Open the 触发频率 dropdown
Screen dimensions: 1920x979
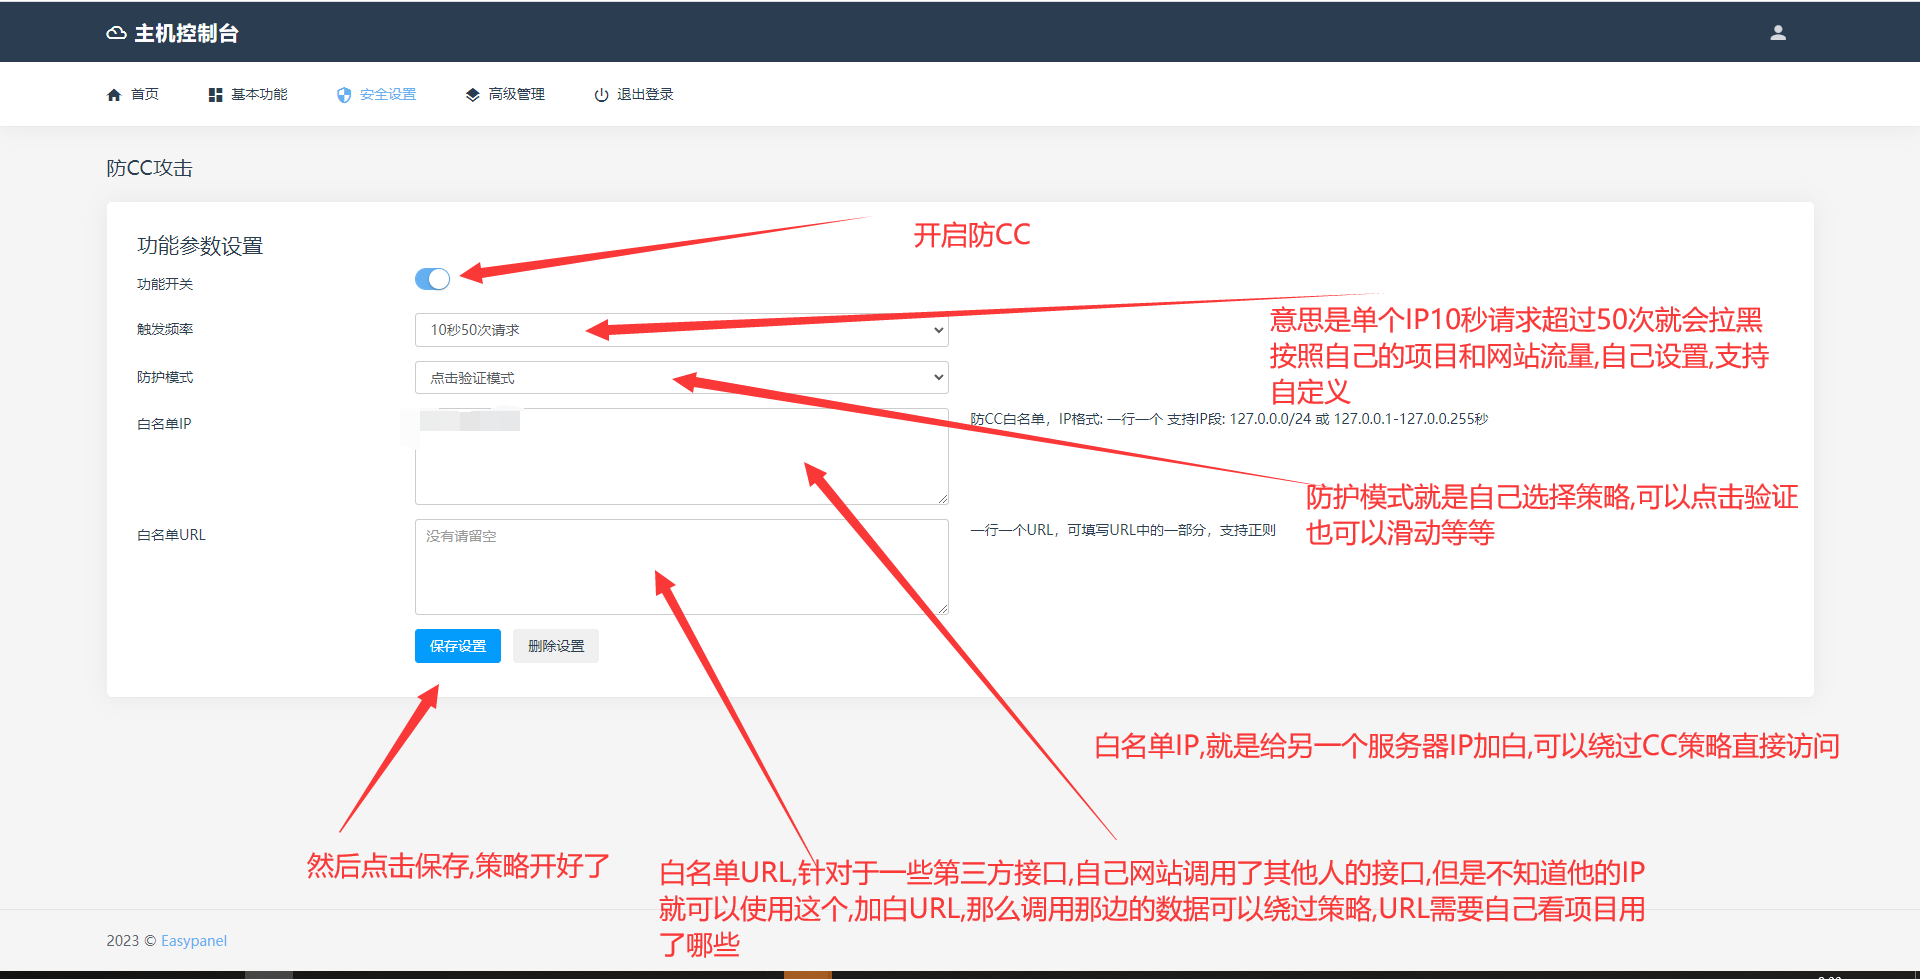[x=681, y=330]
